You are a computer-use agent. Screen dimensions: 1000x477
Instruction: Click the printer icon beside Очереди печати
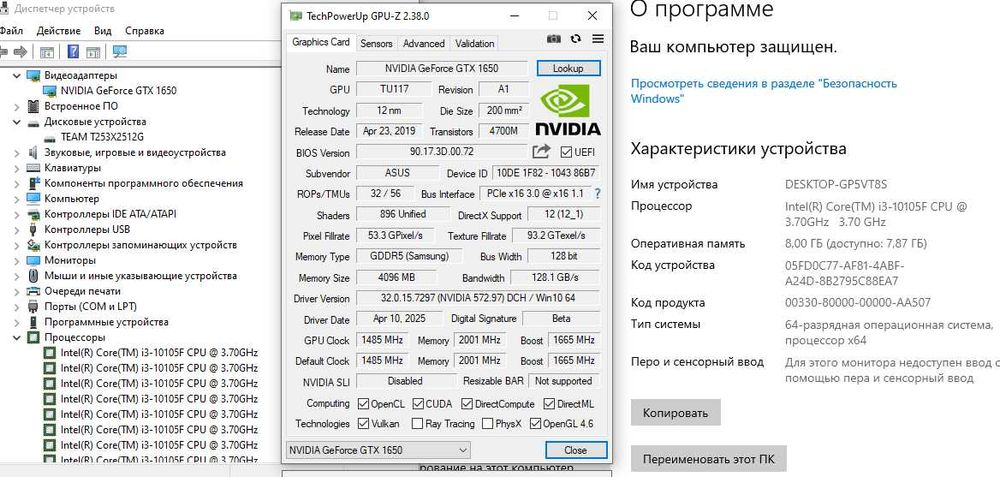[x=33, y=291]
